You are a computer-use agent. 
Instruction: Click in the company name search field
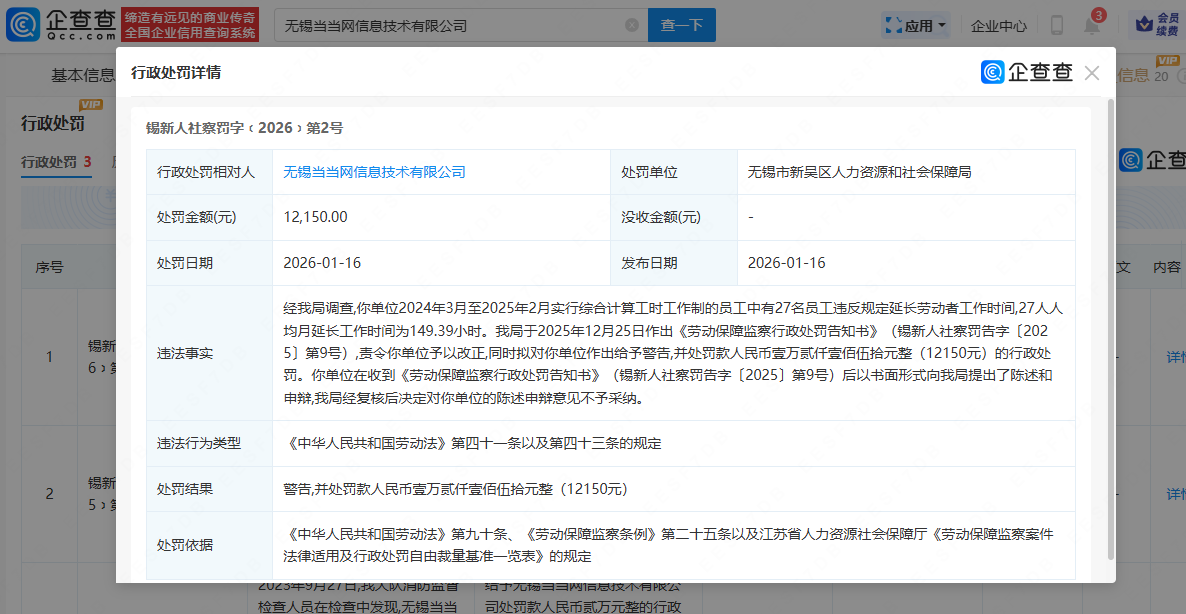point(450,25)
